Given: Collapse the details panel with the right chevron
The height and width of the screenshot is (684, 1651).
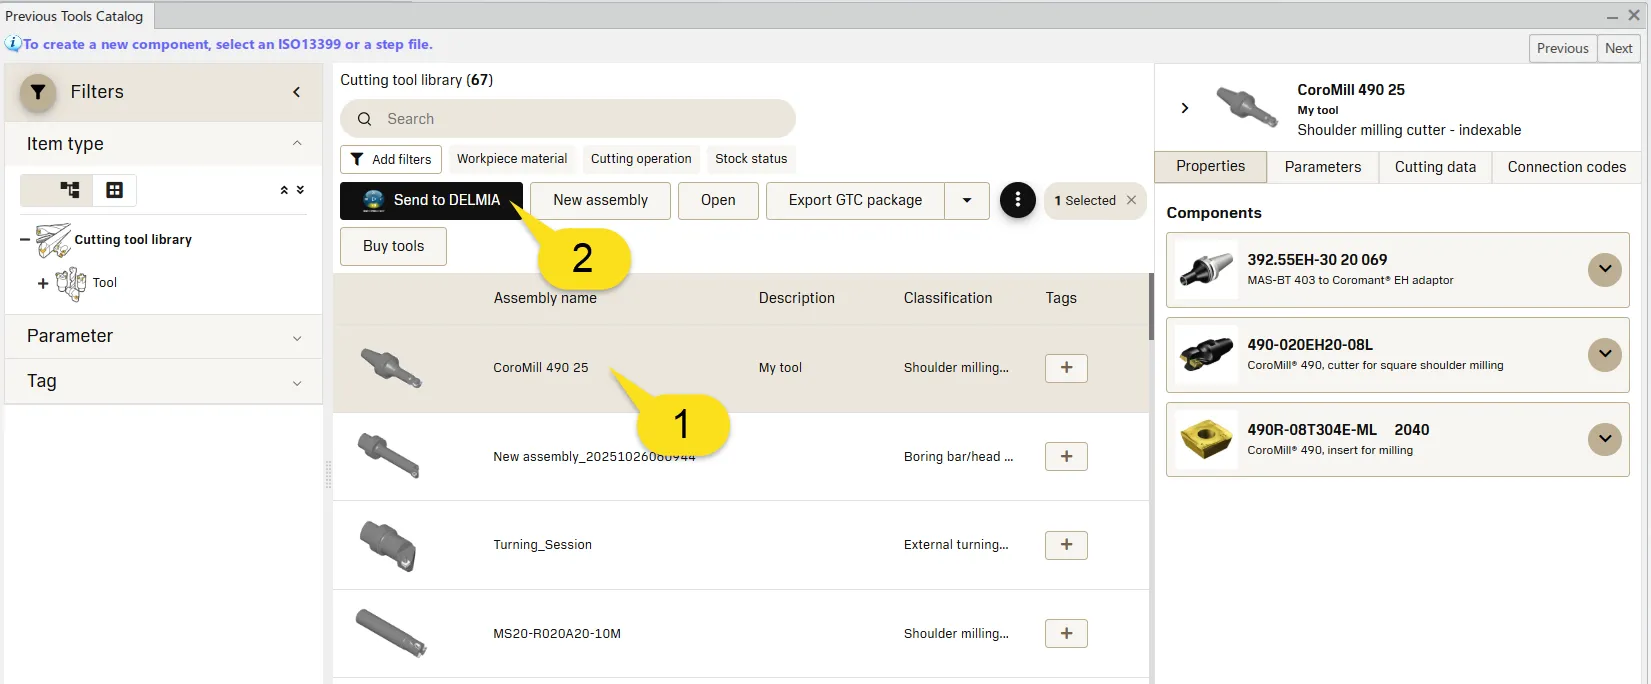Looking at the screenshot, I should (x=1185, y=108).
